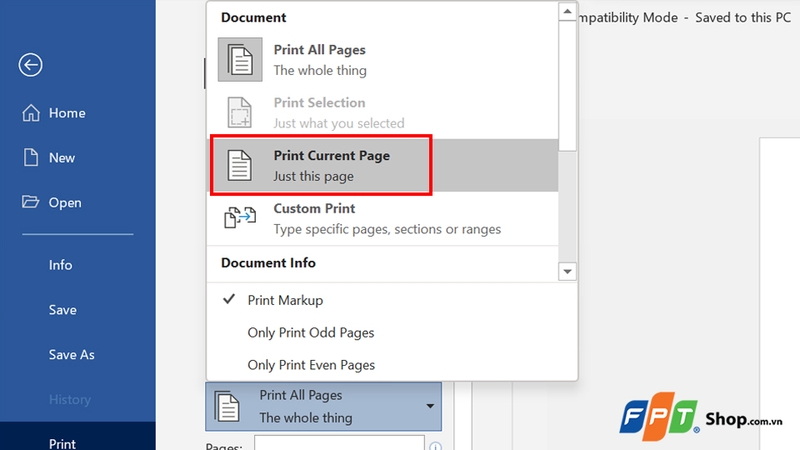
Task: Open the New section in sidebar
Action: coord(78,158)
